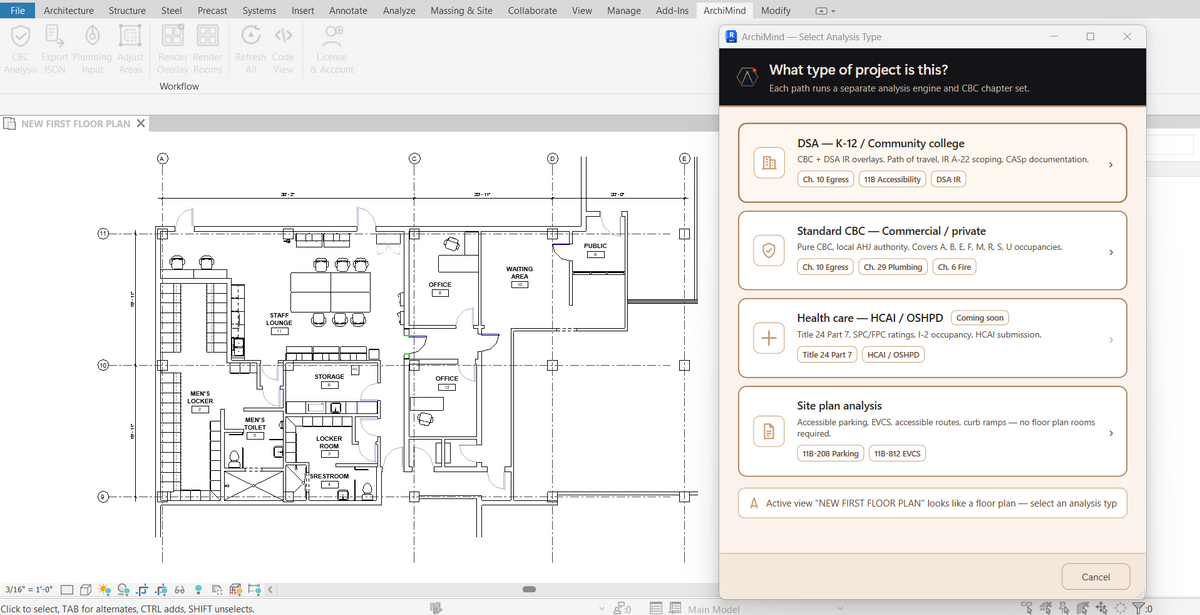This screenshot has width=1200, height=615.
Task: Click Health care — HCAI / OSHPD card
Action: click(932, 338)
